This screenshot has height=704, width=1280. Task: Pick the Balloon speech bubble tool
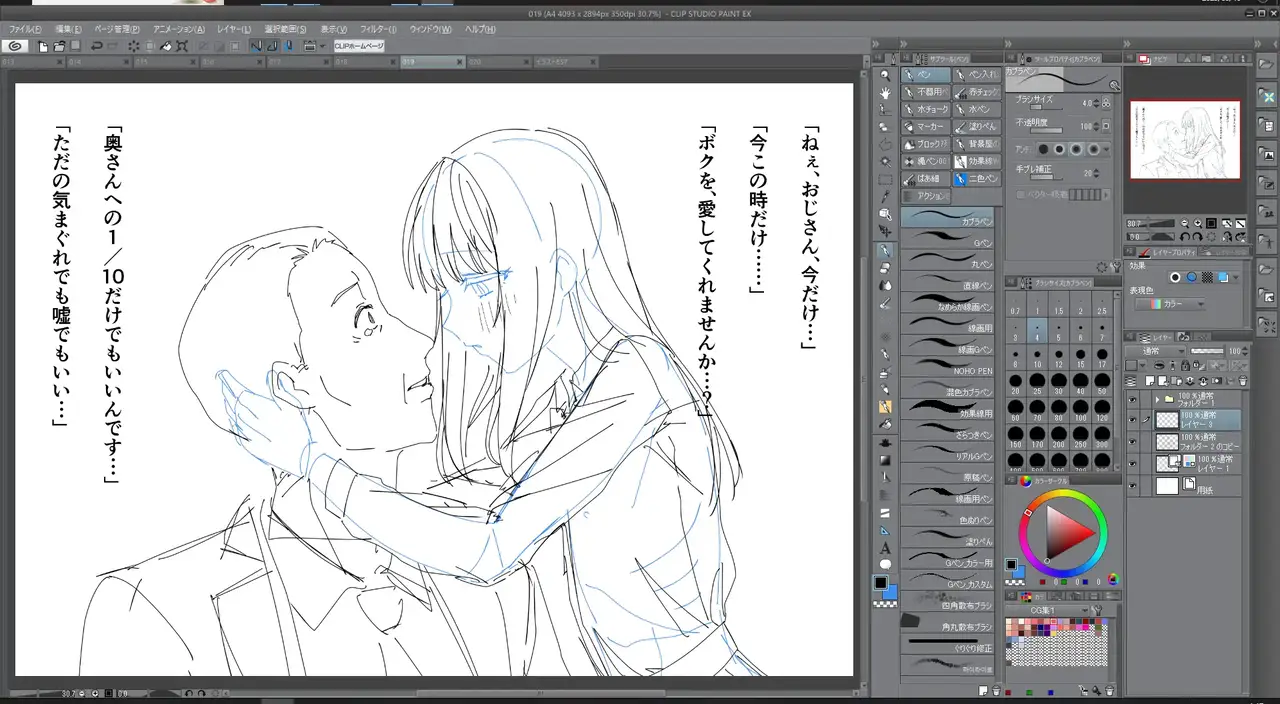[x=885, y=565]
